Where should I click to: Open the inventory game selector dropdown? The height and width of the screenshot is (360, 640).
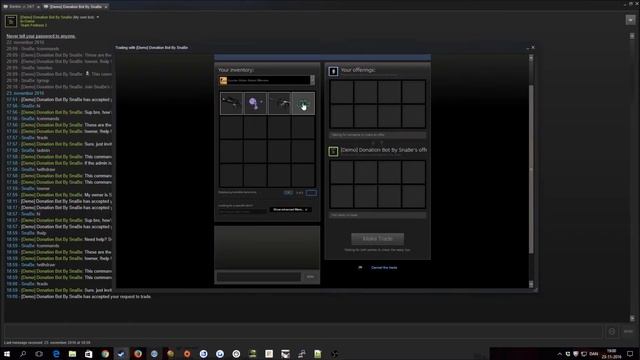[267, 80]
